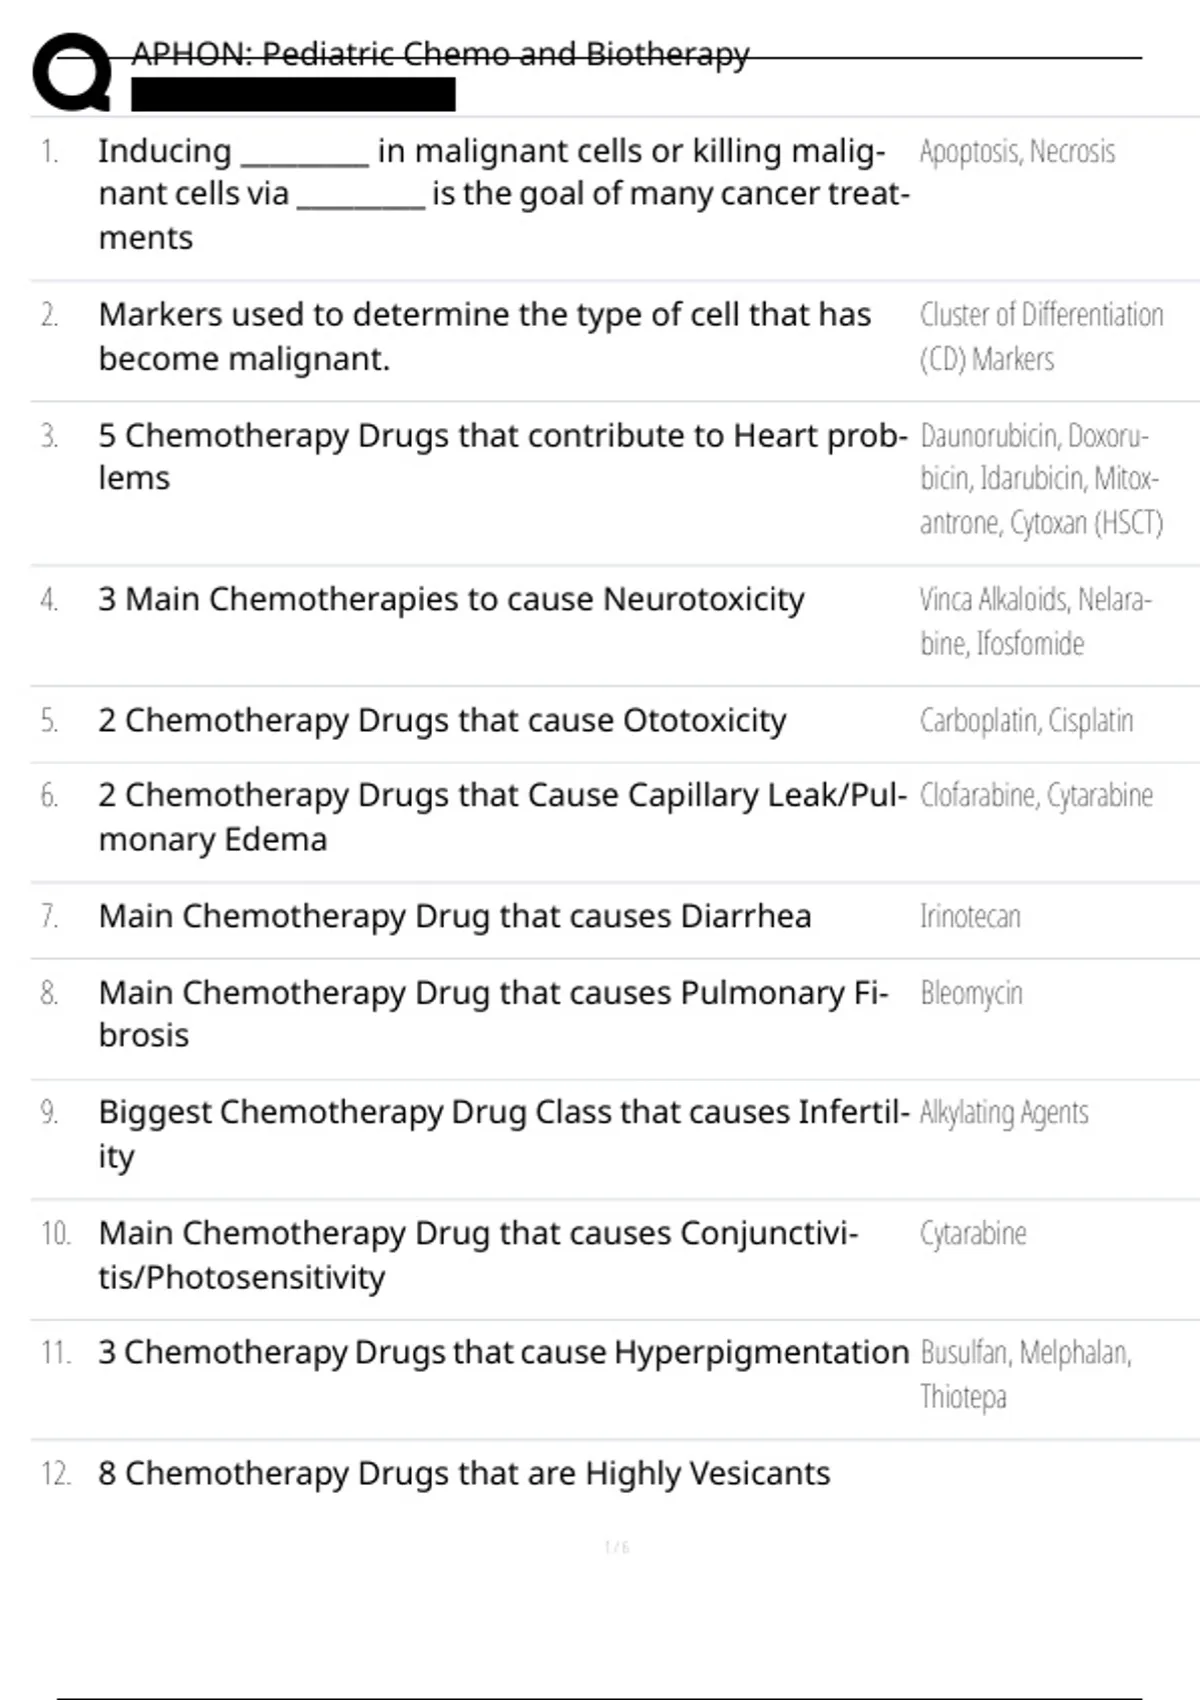The image size is (1200, 1700).
Task: Click the Bleomycin answer
Action: [971, 994]
